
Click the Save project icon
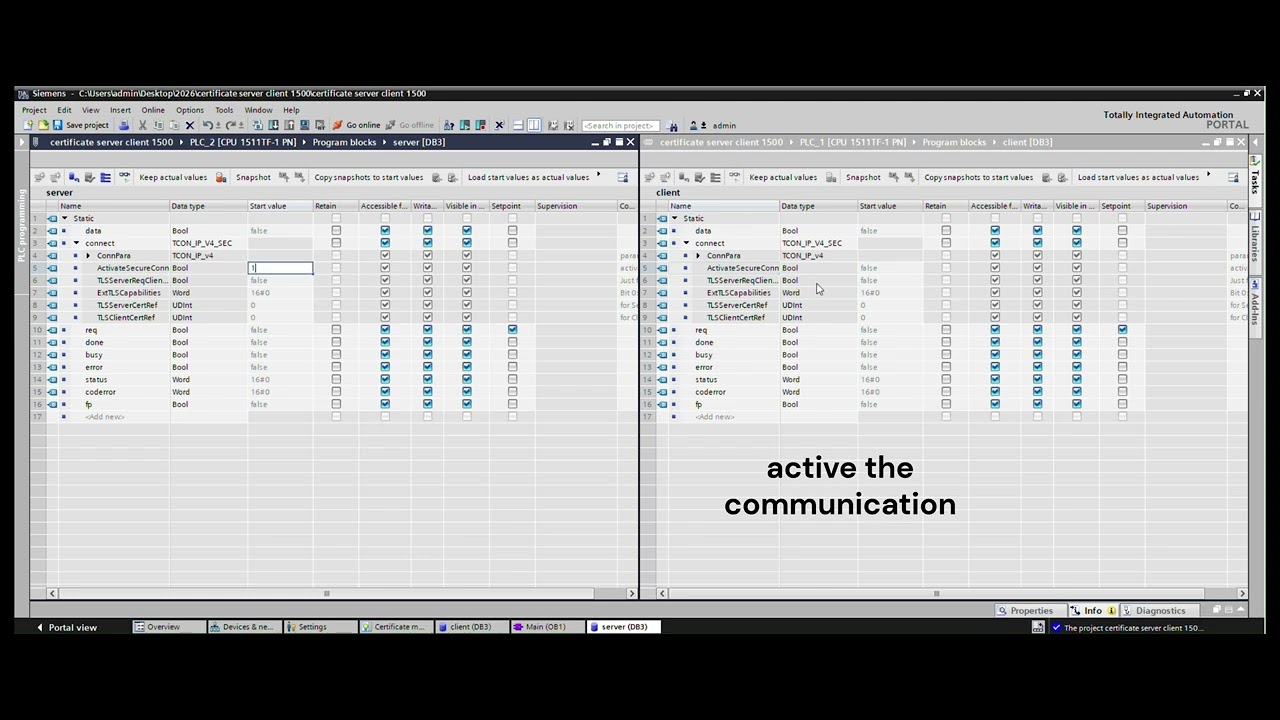58,125
